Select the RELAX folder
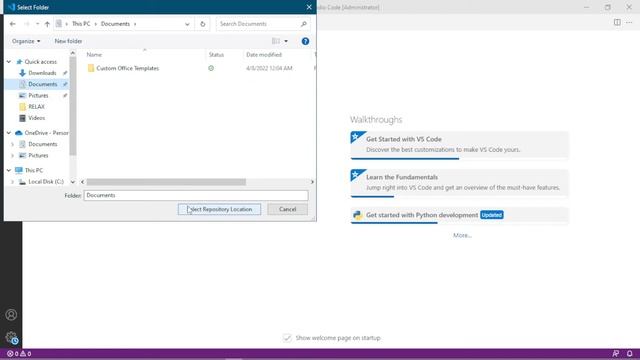Viewport: 640px width, 360px height. (x=36, y=107)
